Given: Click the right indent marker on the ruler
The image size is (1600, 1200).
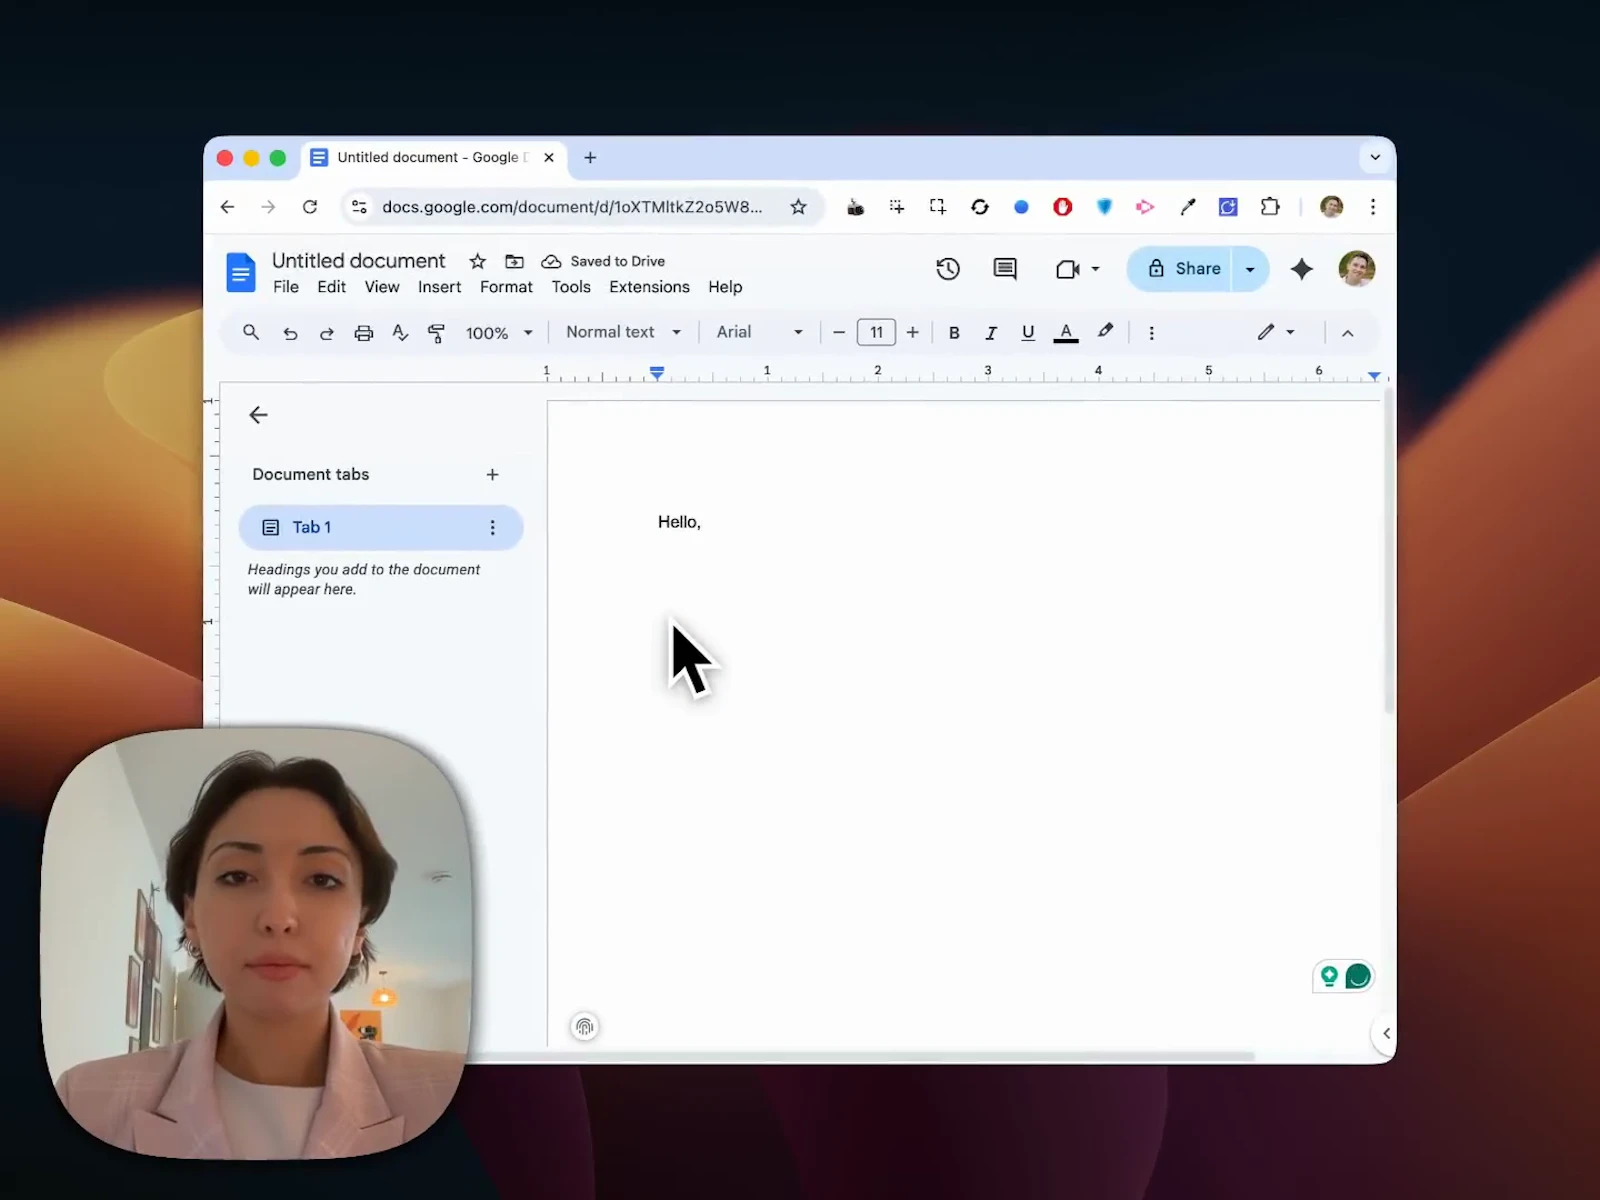Looking at the screenshot, I should (1375, 376).
